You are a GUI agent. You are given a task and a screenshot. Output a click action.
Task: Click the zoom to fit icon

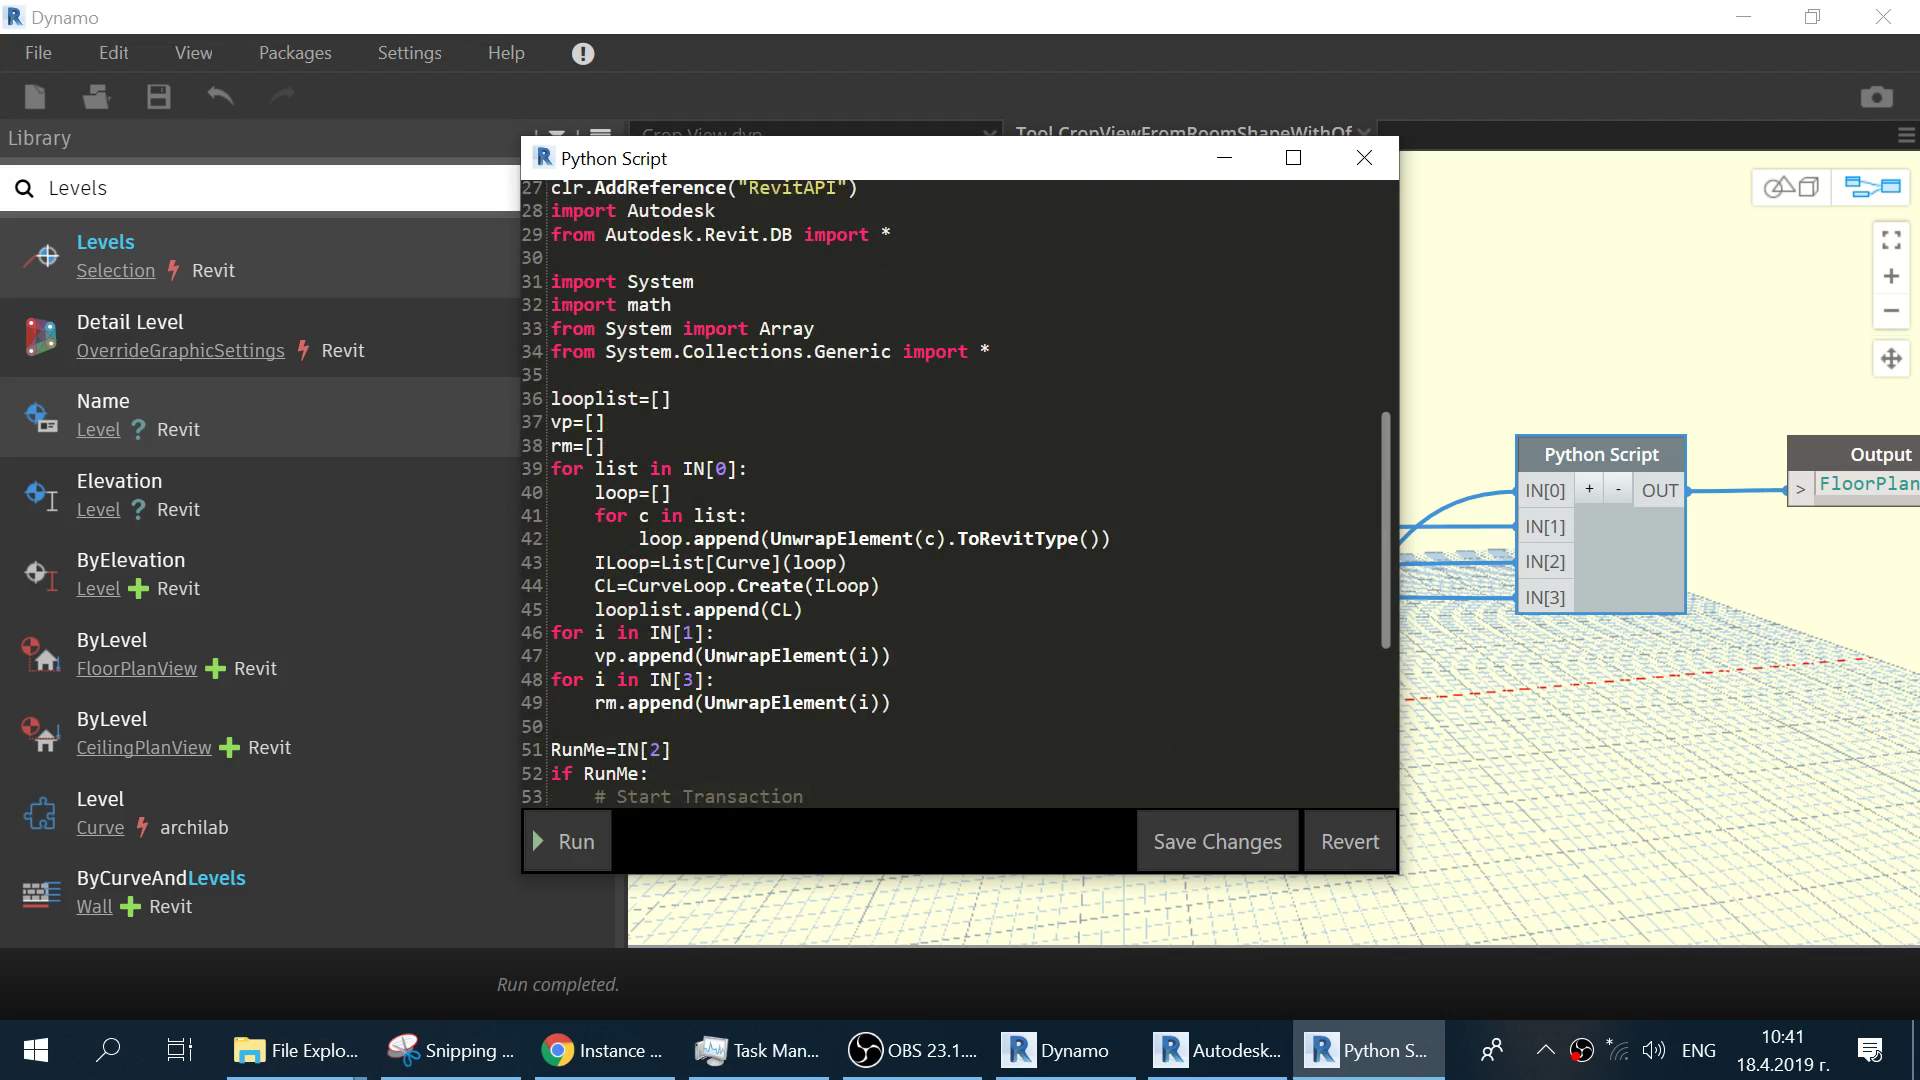point(1890,240)
